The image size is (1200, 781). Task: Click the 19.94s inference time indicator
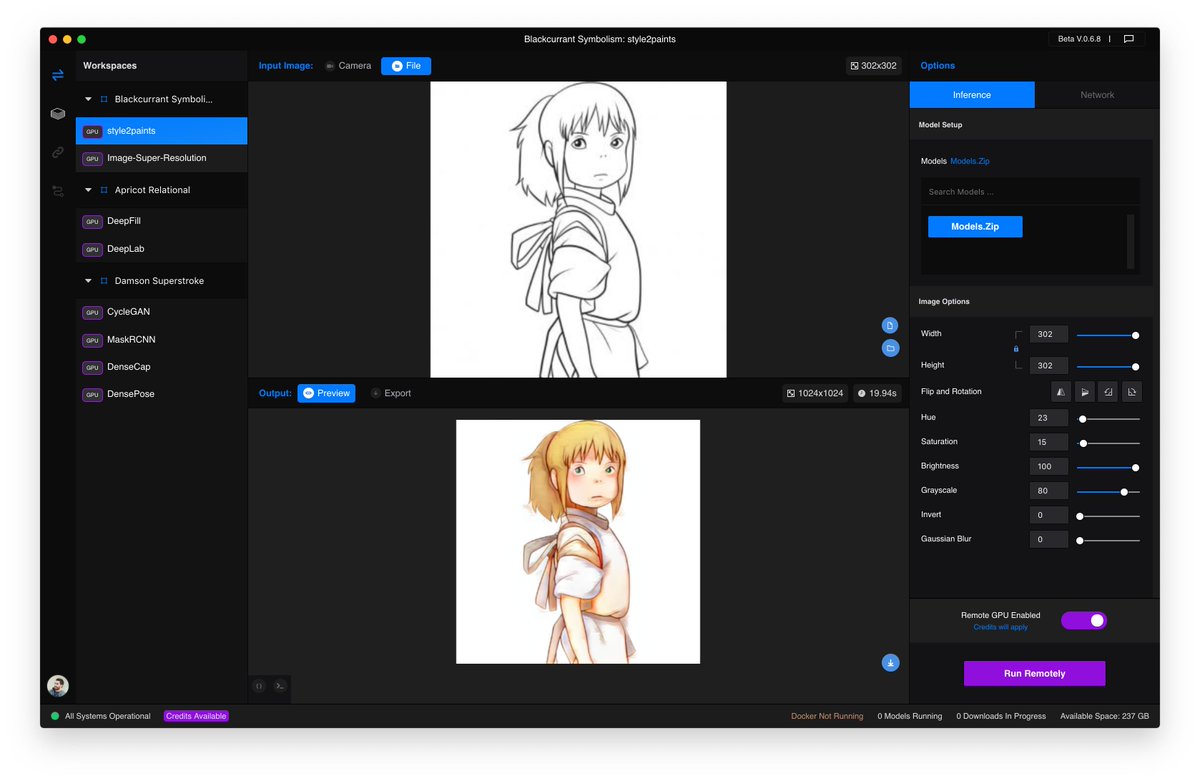[x=877, y=394]
